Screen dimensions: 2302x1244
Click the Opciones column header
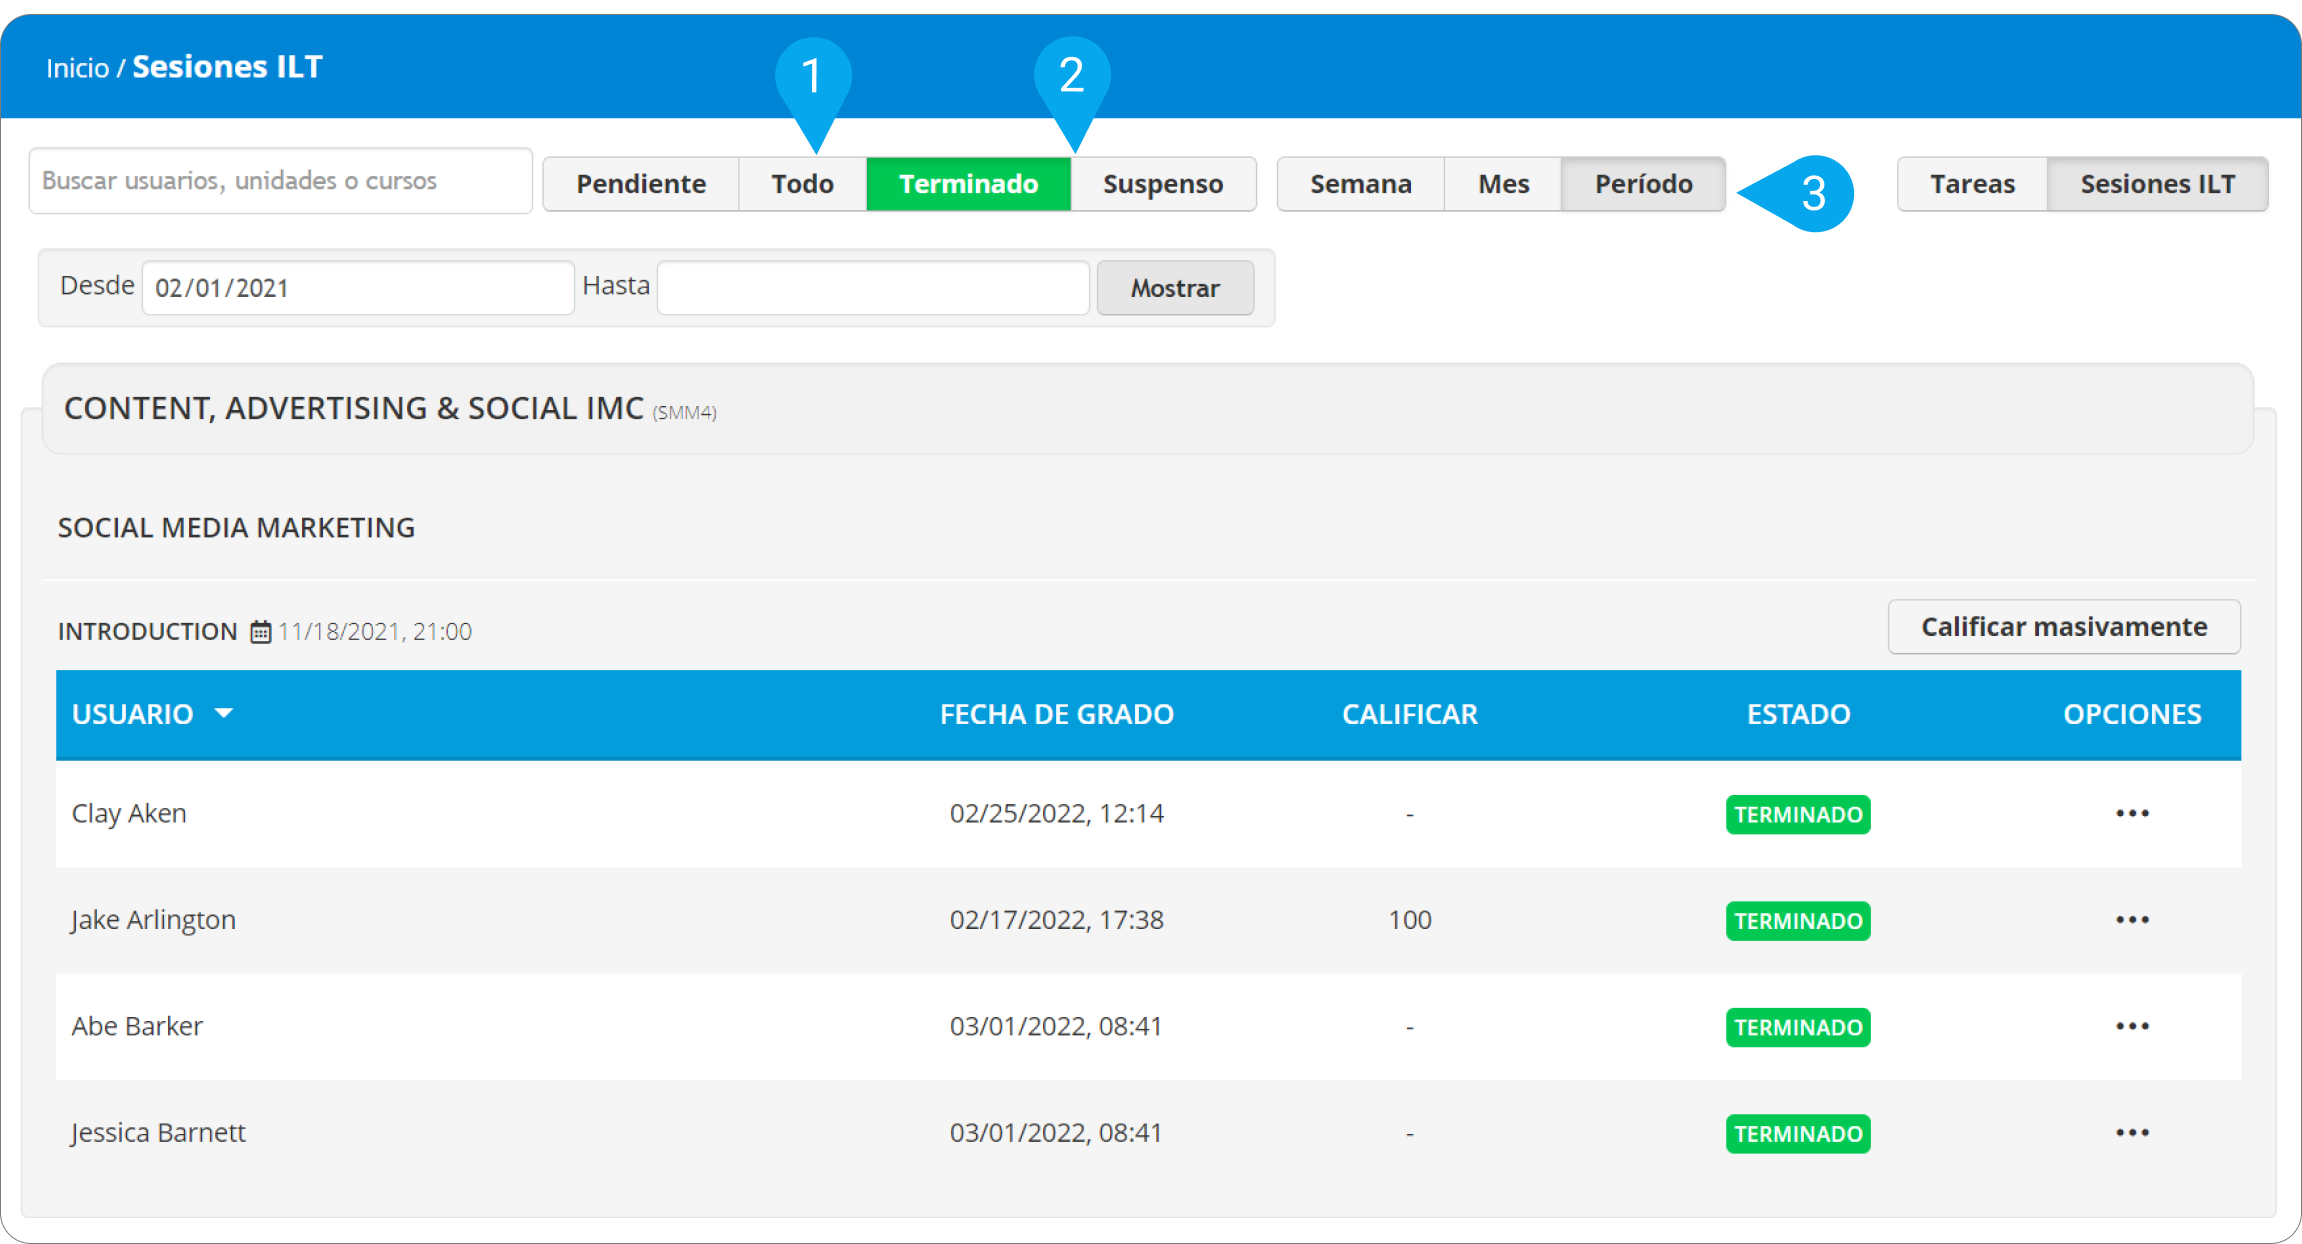[2132, 714]
